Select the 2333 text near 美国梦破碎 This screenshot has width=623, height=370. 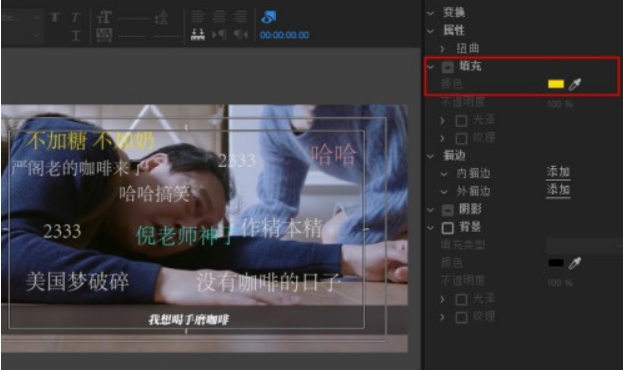pyautogui.click(x=62, y=231)
